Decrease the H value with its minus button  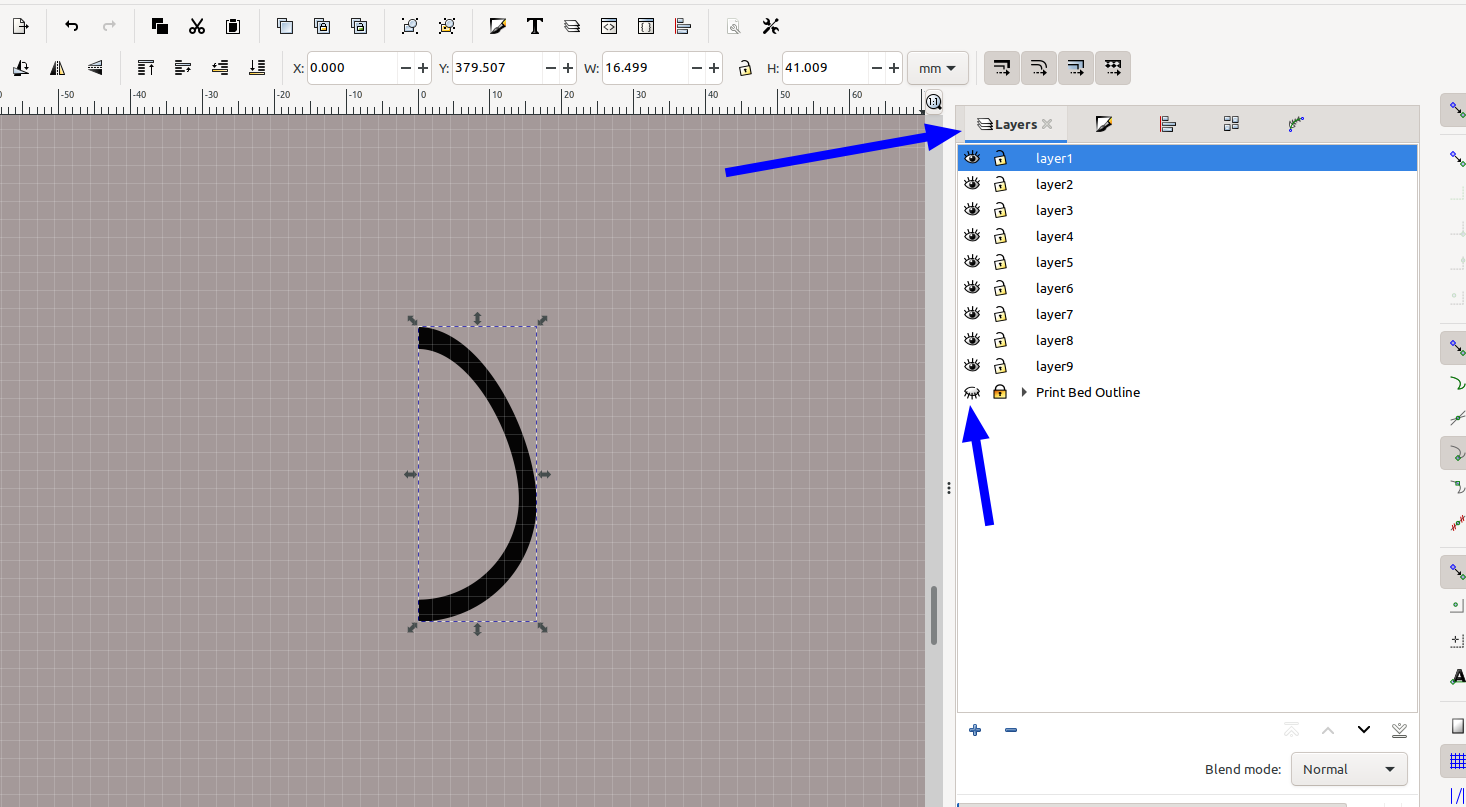click(x=877, y=68)
